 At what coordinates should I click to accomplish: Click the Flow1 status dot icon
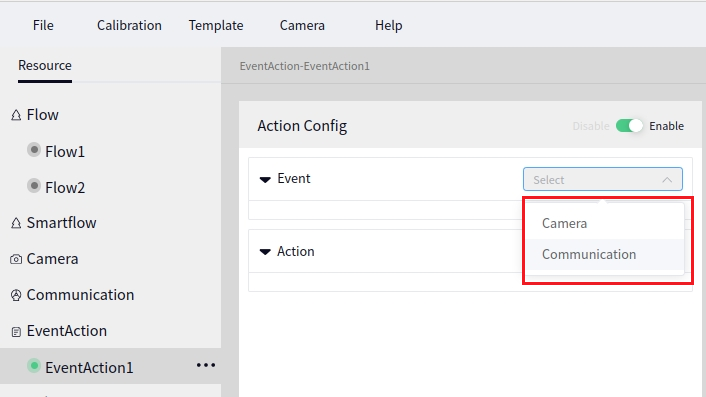[34, 149]
